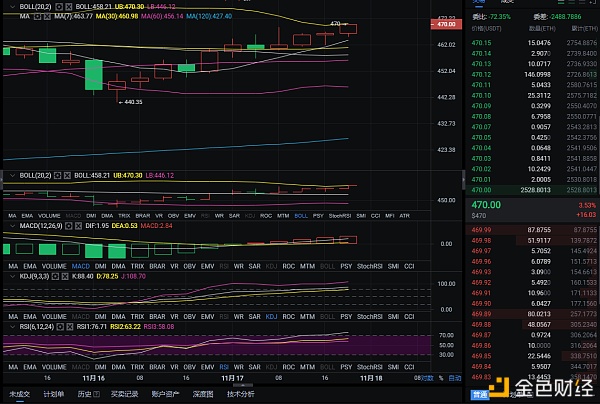The height and width of the screenshot is (404, 600).
Task: Select bid price 469.85 row
Action: (x=533, y=356)
